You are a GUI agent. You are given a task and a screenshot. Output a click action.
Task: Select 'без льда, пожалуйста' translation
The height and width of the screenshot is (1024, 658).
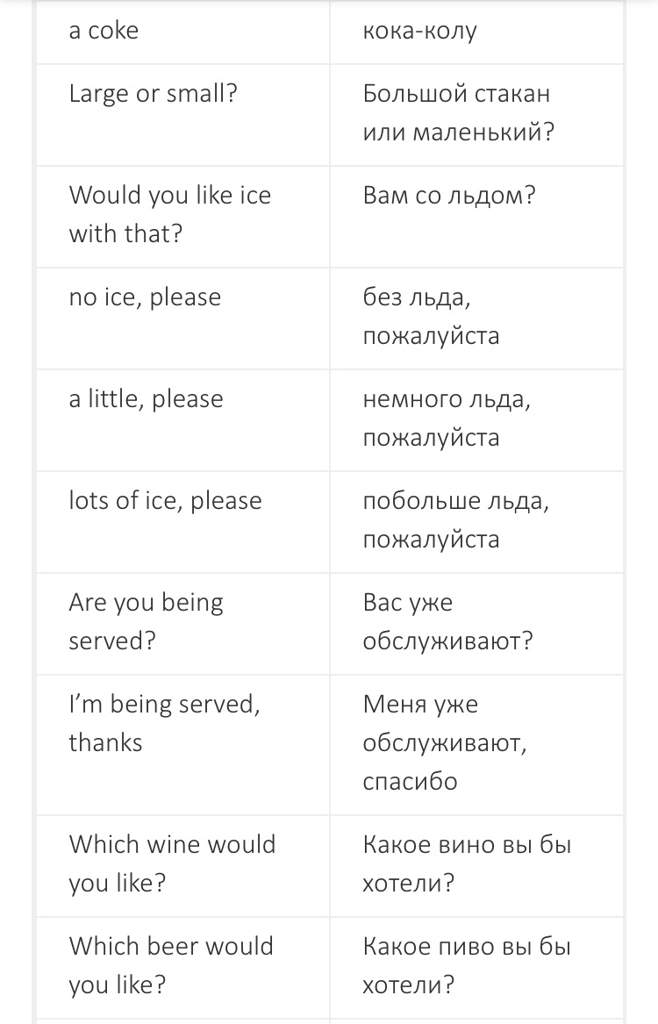[x=431, y=317]
